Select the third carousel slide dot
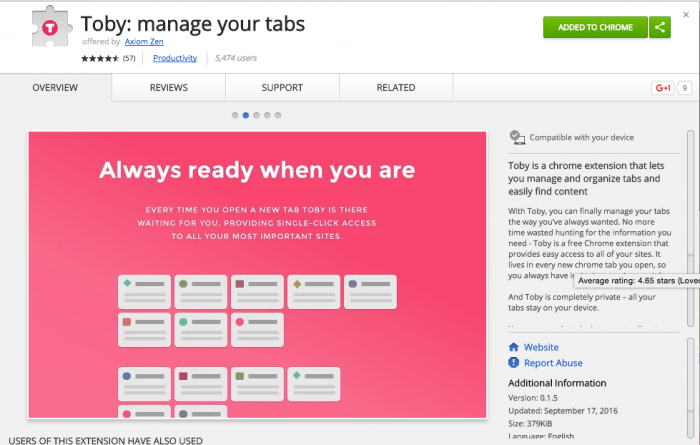The width and height of the screenshot is (700, 445). 256,115
